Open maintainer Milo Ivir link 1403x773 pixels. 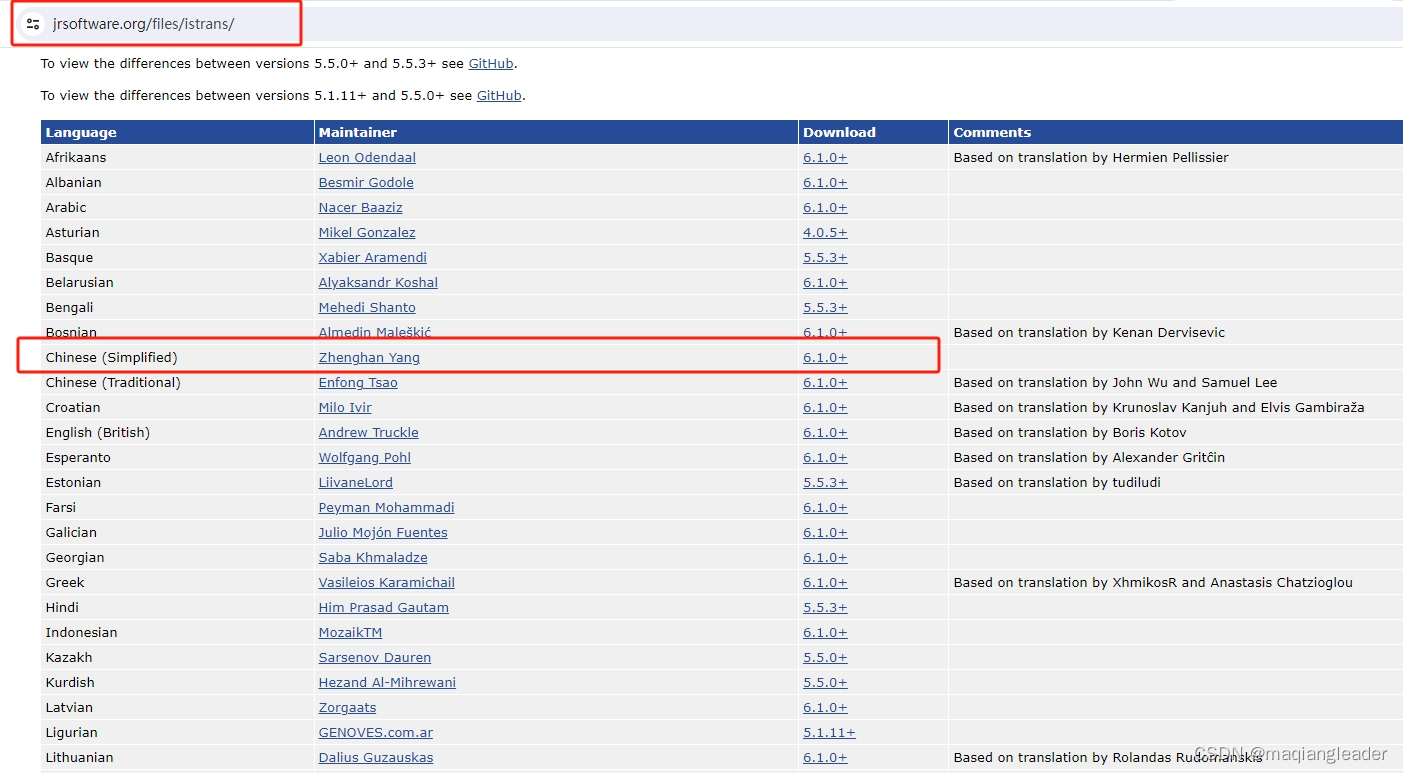point(345,407)
